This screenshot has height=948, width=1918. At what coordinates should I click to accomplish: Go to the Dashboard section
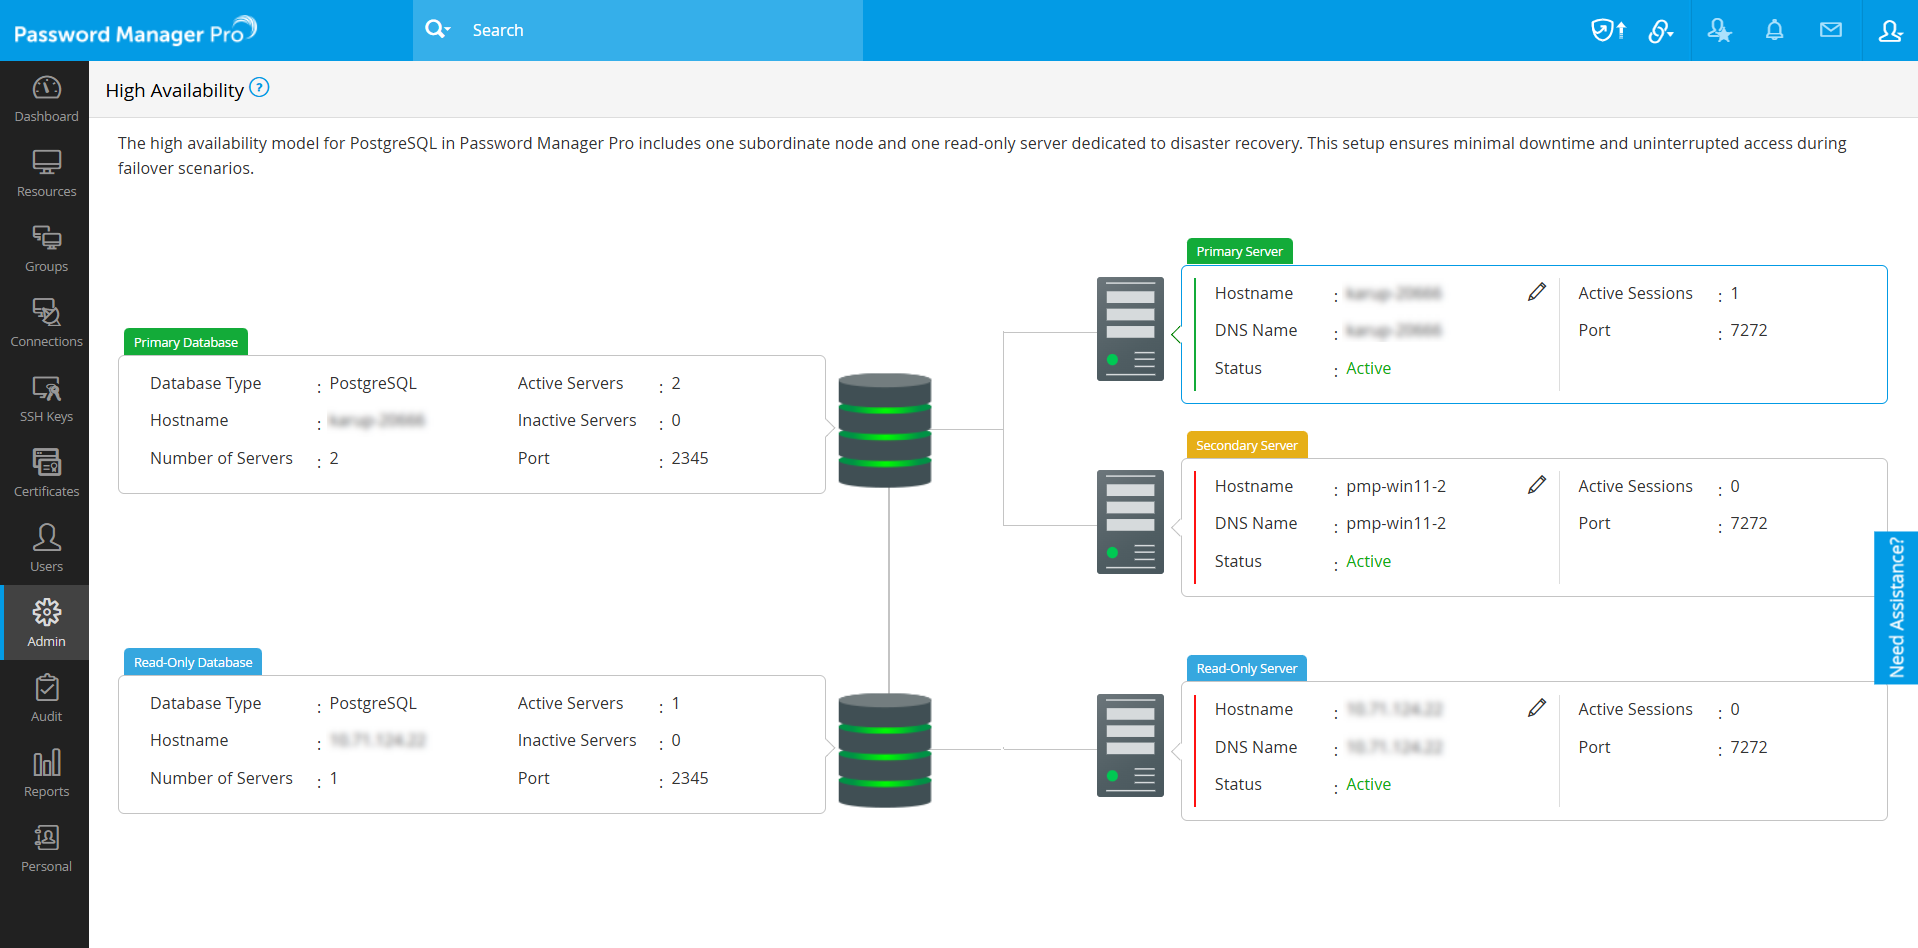tap(46, 99)
